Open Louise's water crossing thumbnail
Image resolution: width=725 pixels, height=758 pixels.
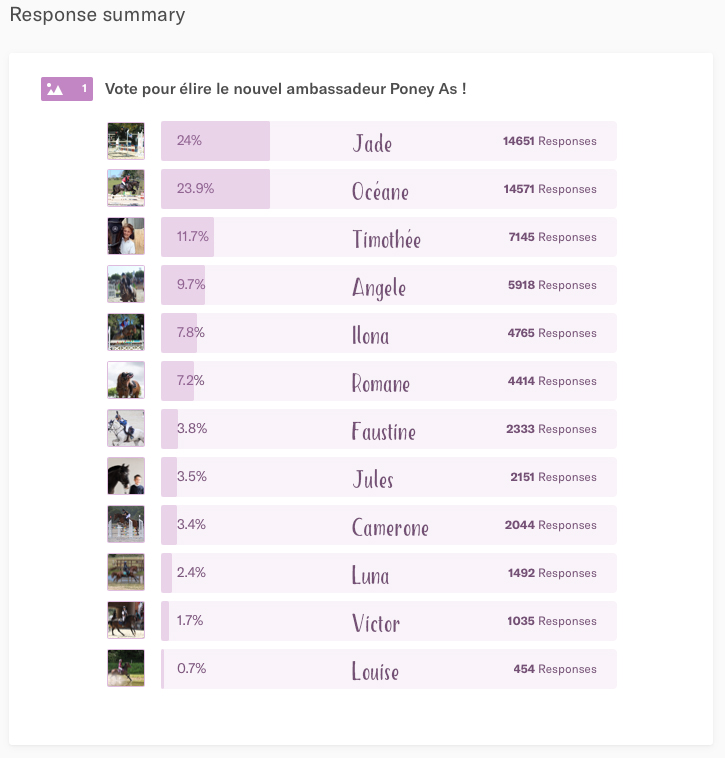pyautogui.click(x=126, y=668)
